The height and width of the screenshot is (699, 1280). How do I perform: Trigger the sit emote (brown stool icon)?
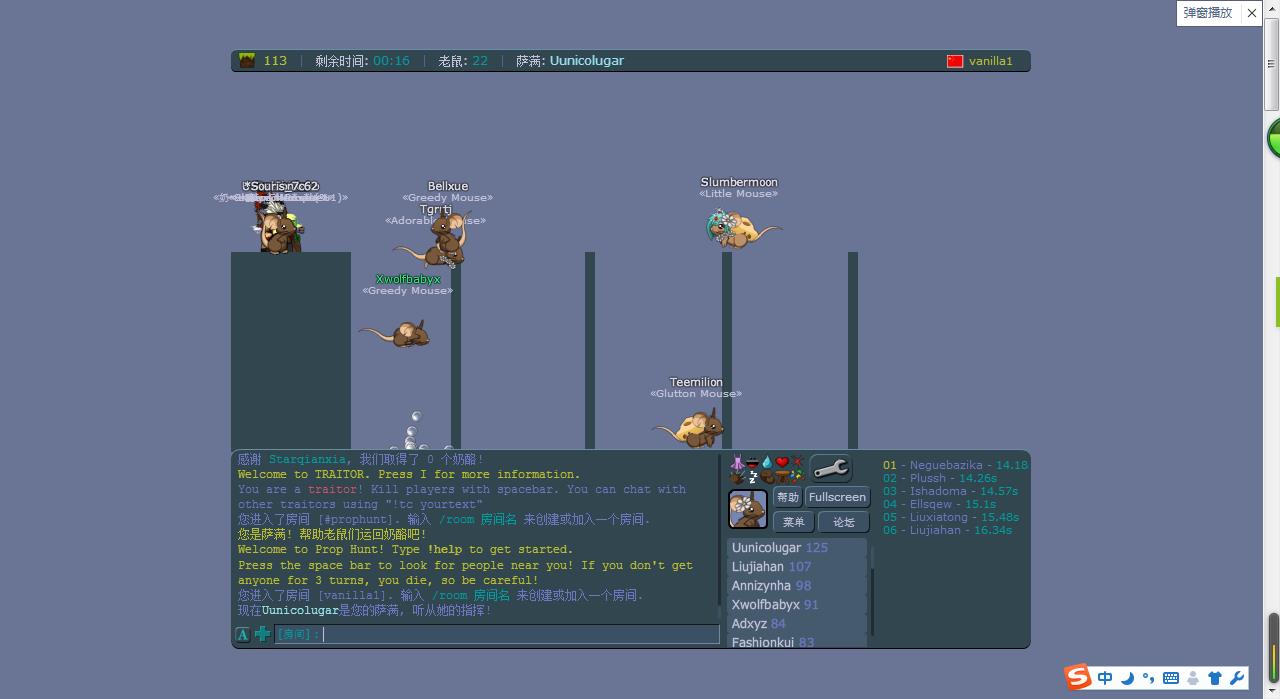click(x=782, y=477)
